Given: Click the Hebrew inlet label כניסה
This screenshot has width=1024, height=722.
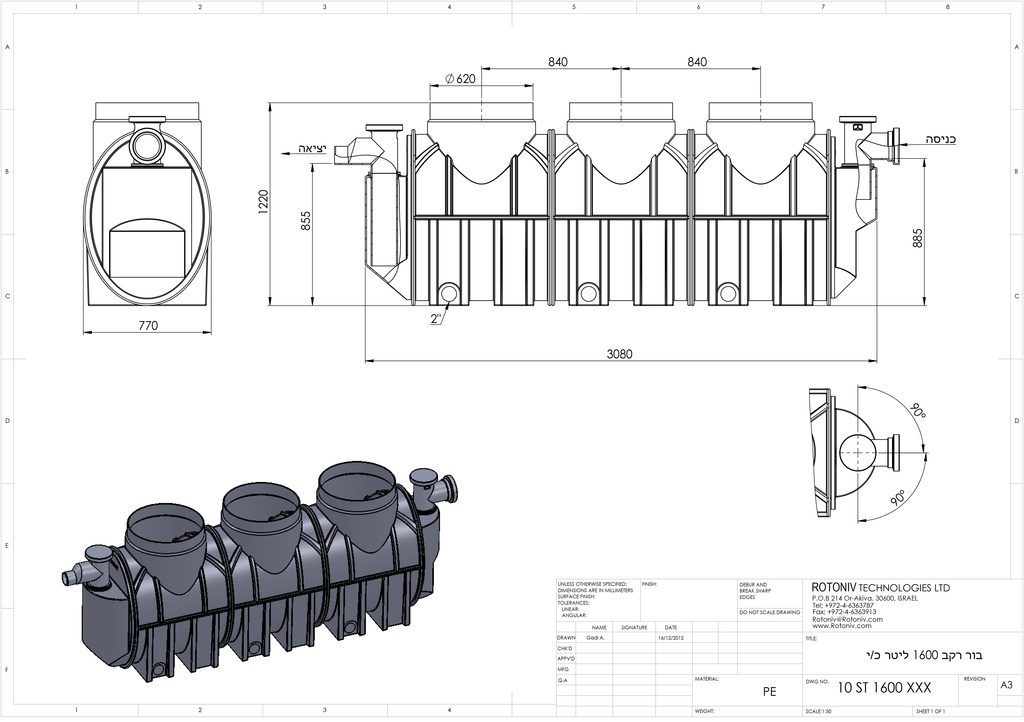Looking at the screenshot, I should [x=941, y=139].
